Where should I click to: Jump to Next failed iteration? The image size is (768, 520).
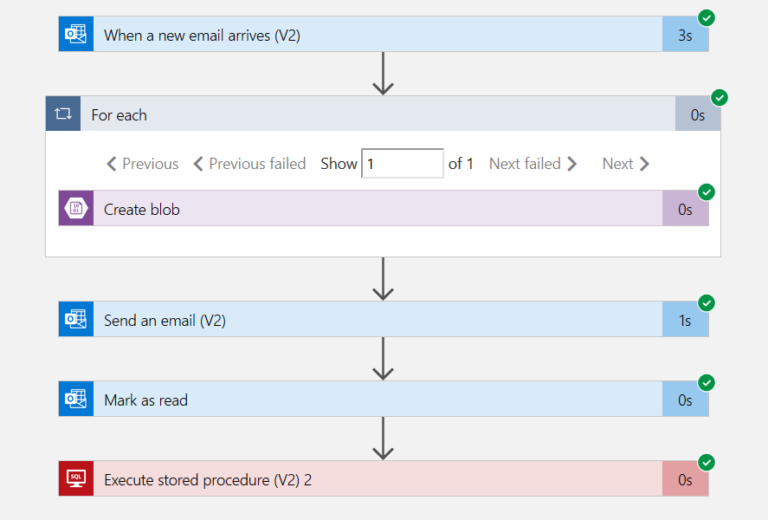(x=533, y=163)
